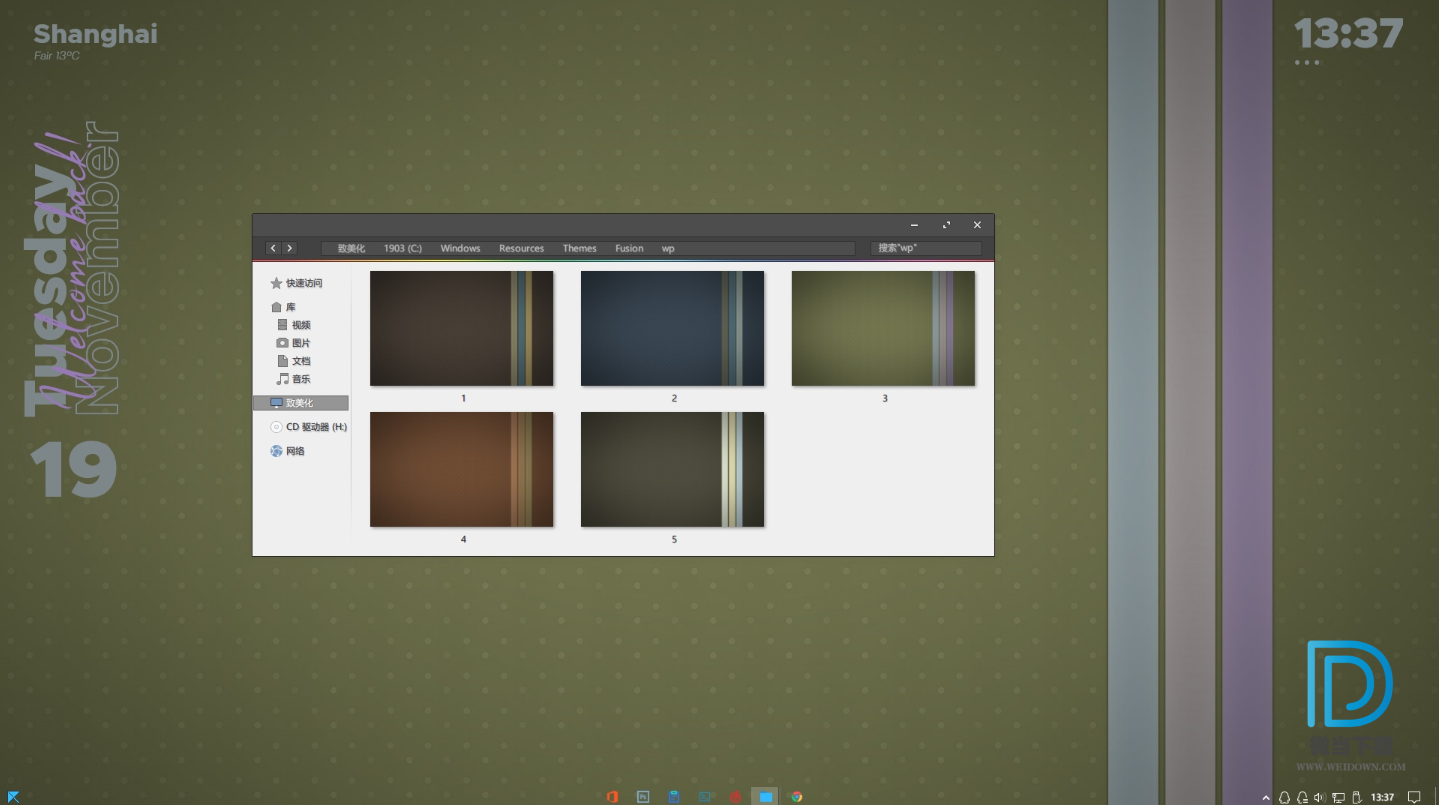The width and height of the screenshot is (1439, 805).
Task: Jump to 致美化 in the address bar
Action: [x=351, y=248]
